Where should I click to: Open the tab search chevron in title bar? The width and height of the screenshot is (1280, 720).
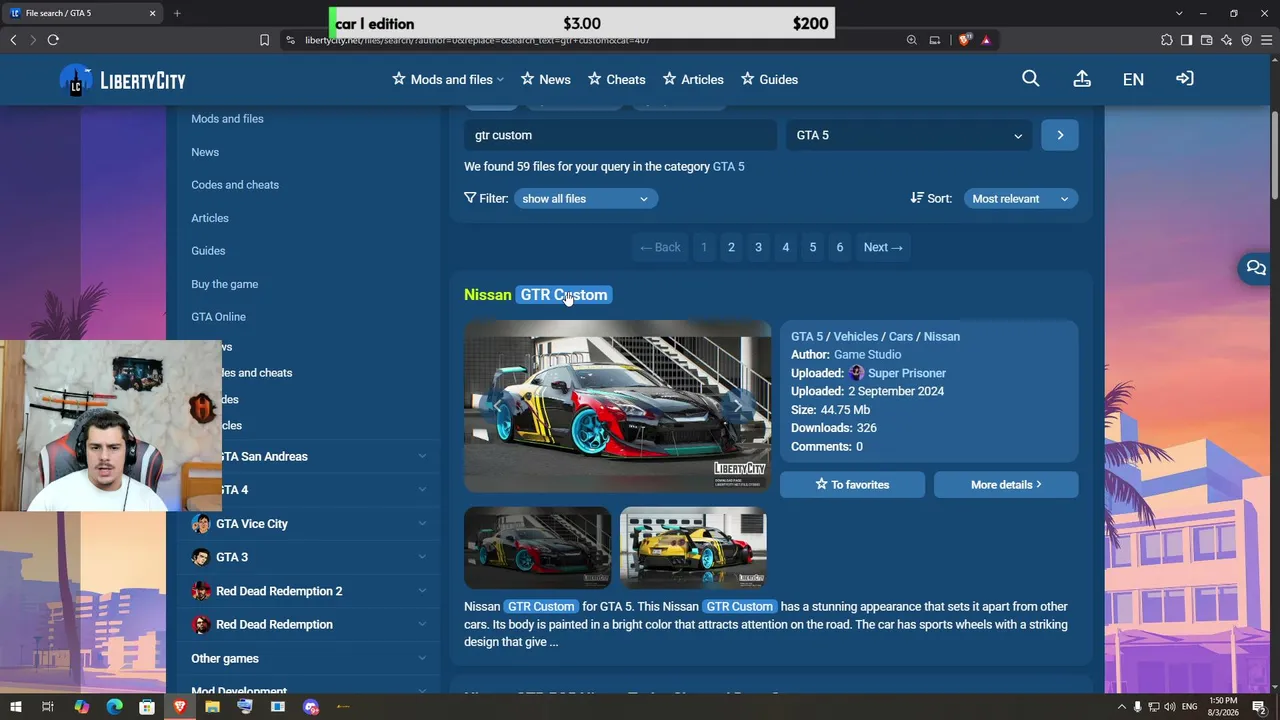tap(1179, 13)
